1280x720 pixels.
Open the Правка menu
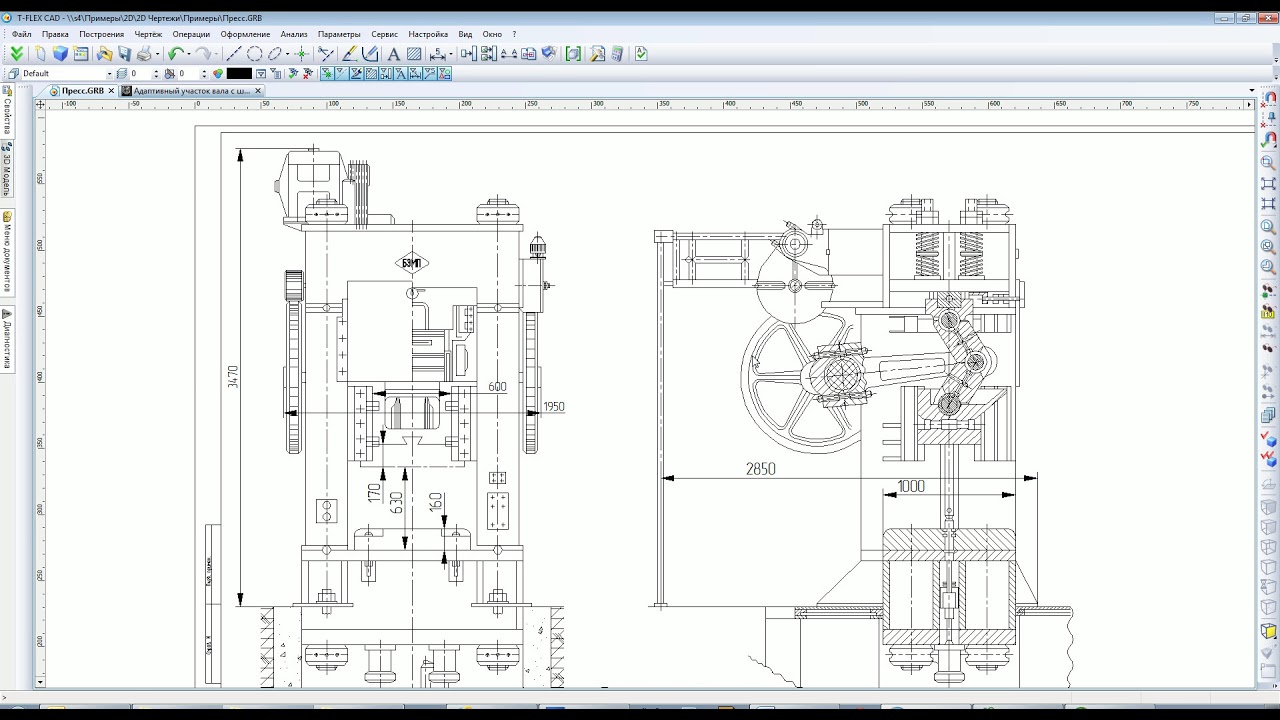(56, 34)
